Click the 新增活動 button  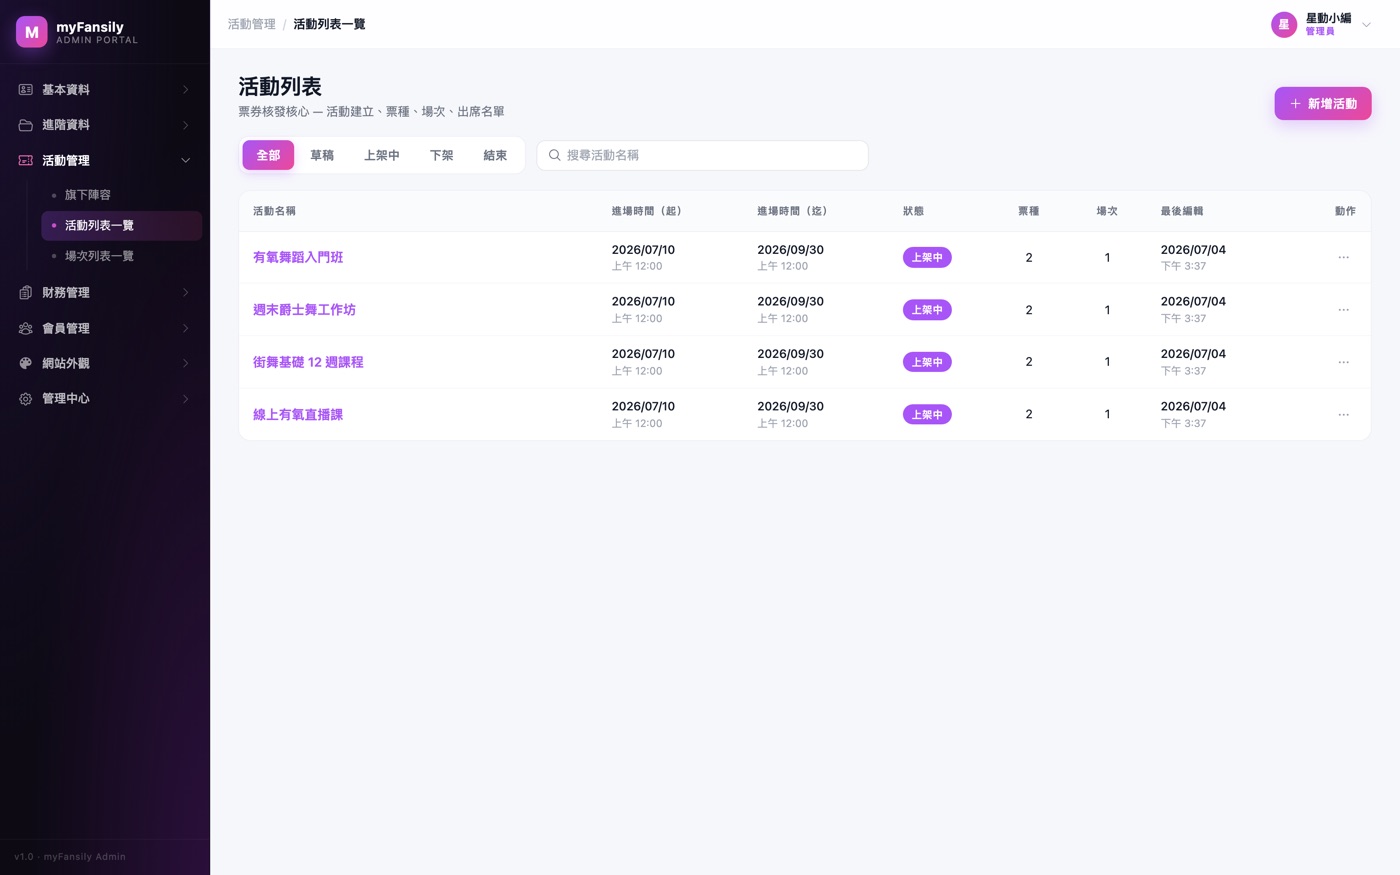1322,104
